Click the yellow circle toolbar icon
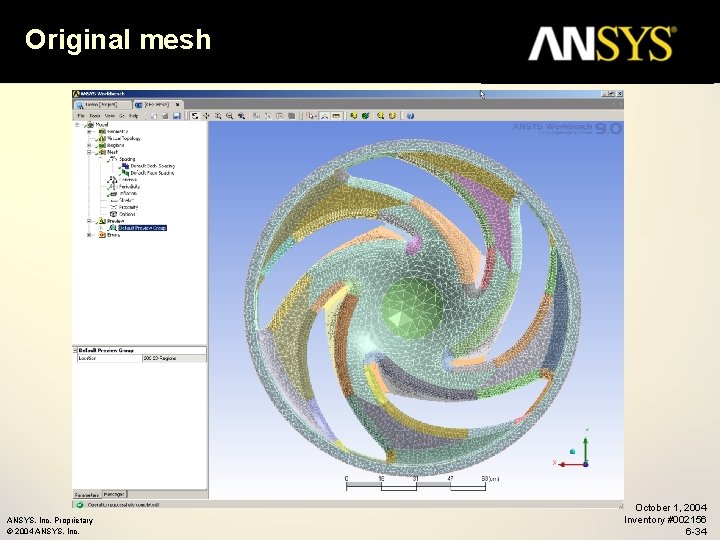The image size is (720, 540). [x=393, y=116]
